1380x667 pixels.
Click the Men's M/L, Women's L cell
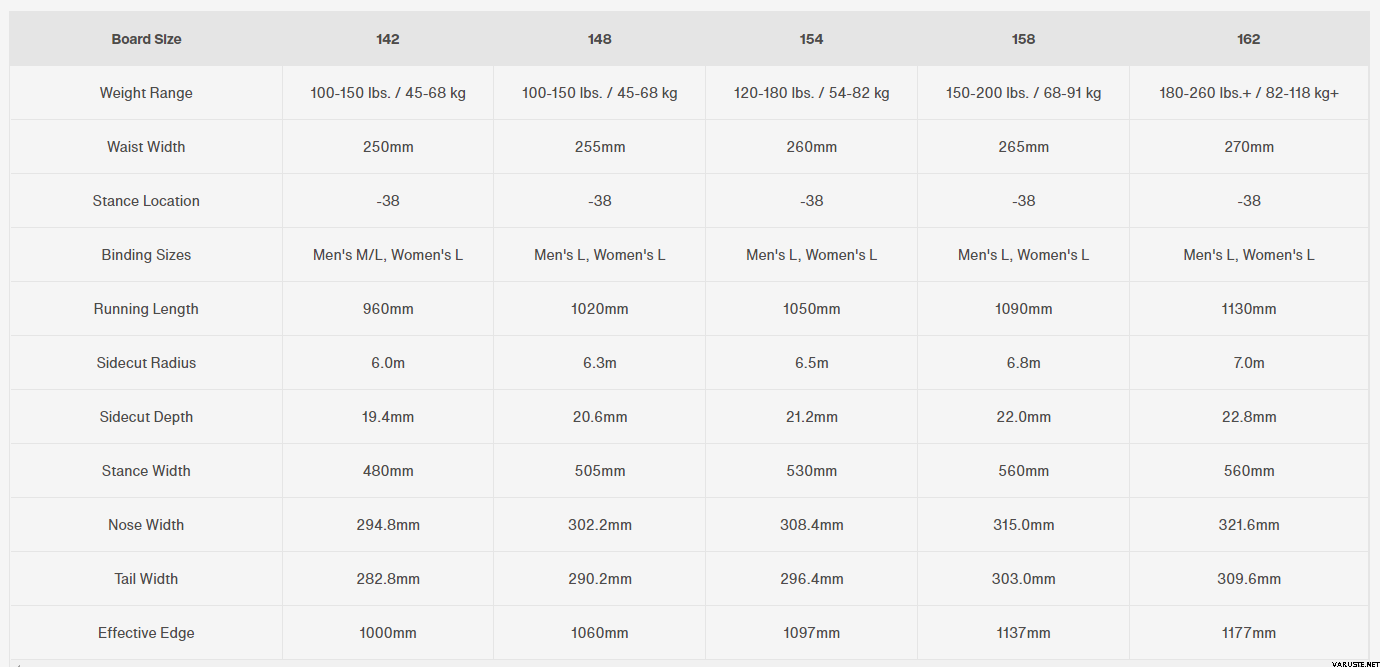click(x=388, y=255)
